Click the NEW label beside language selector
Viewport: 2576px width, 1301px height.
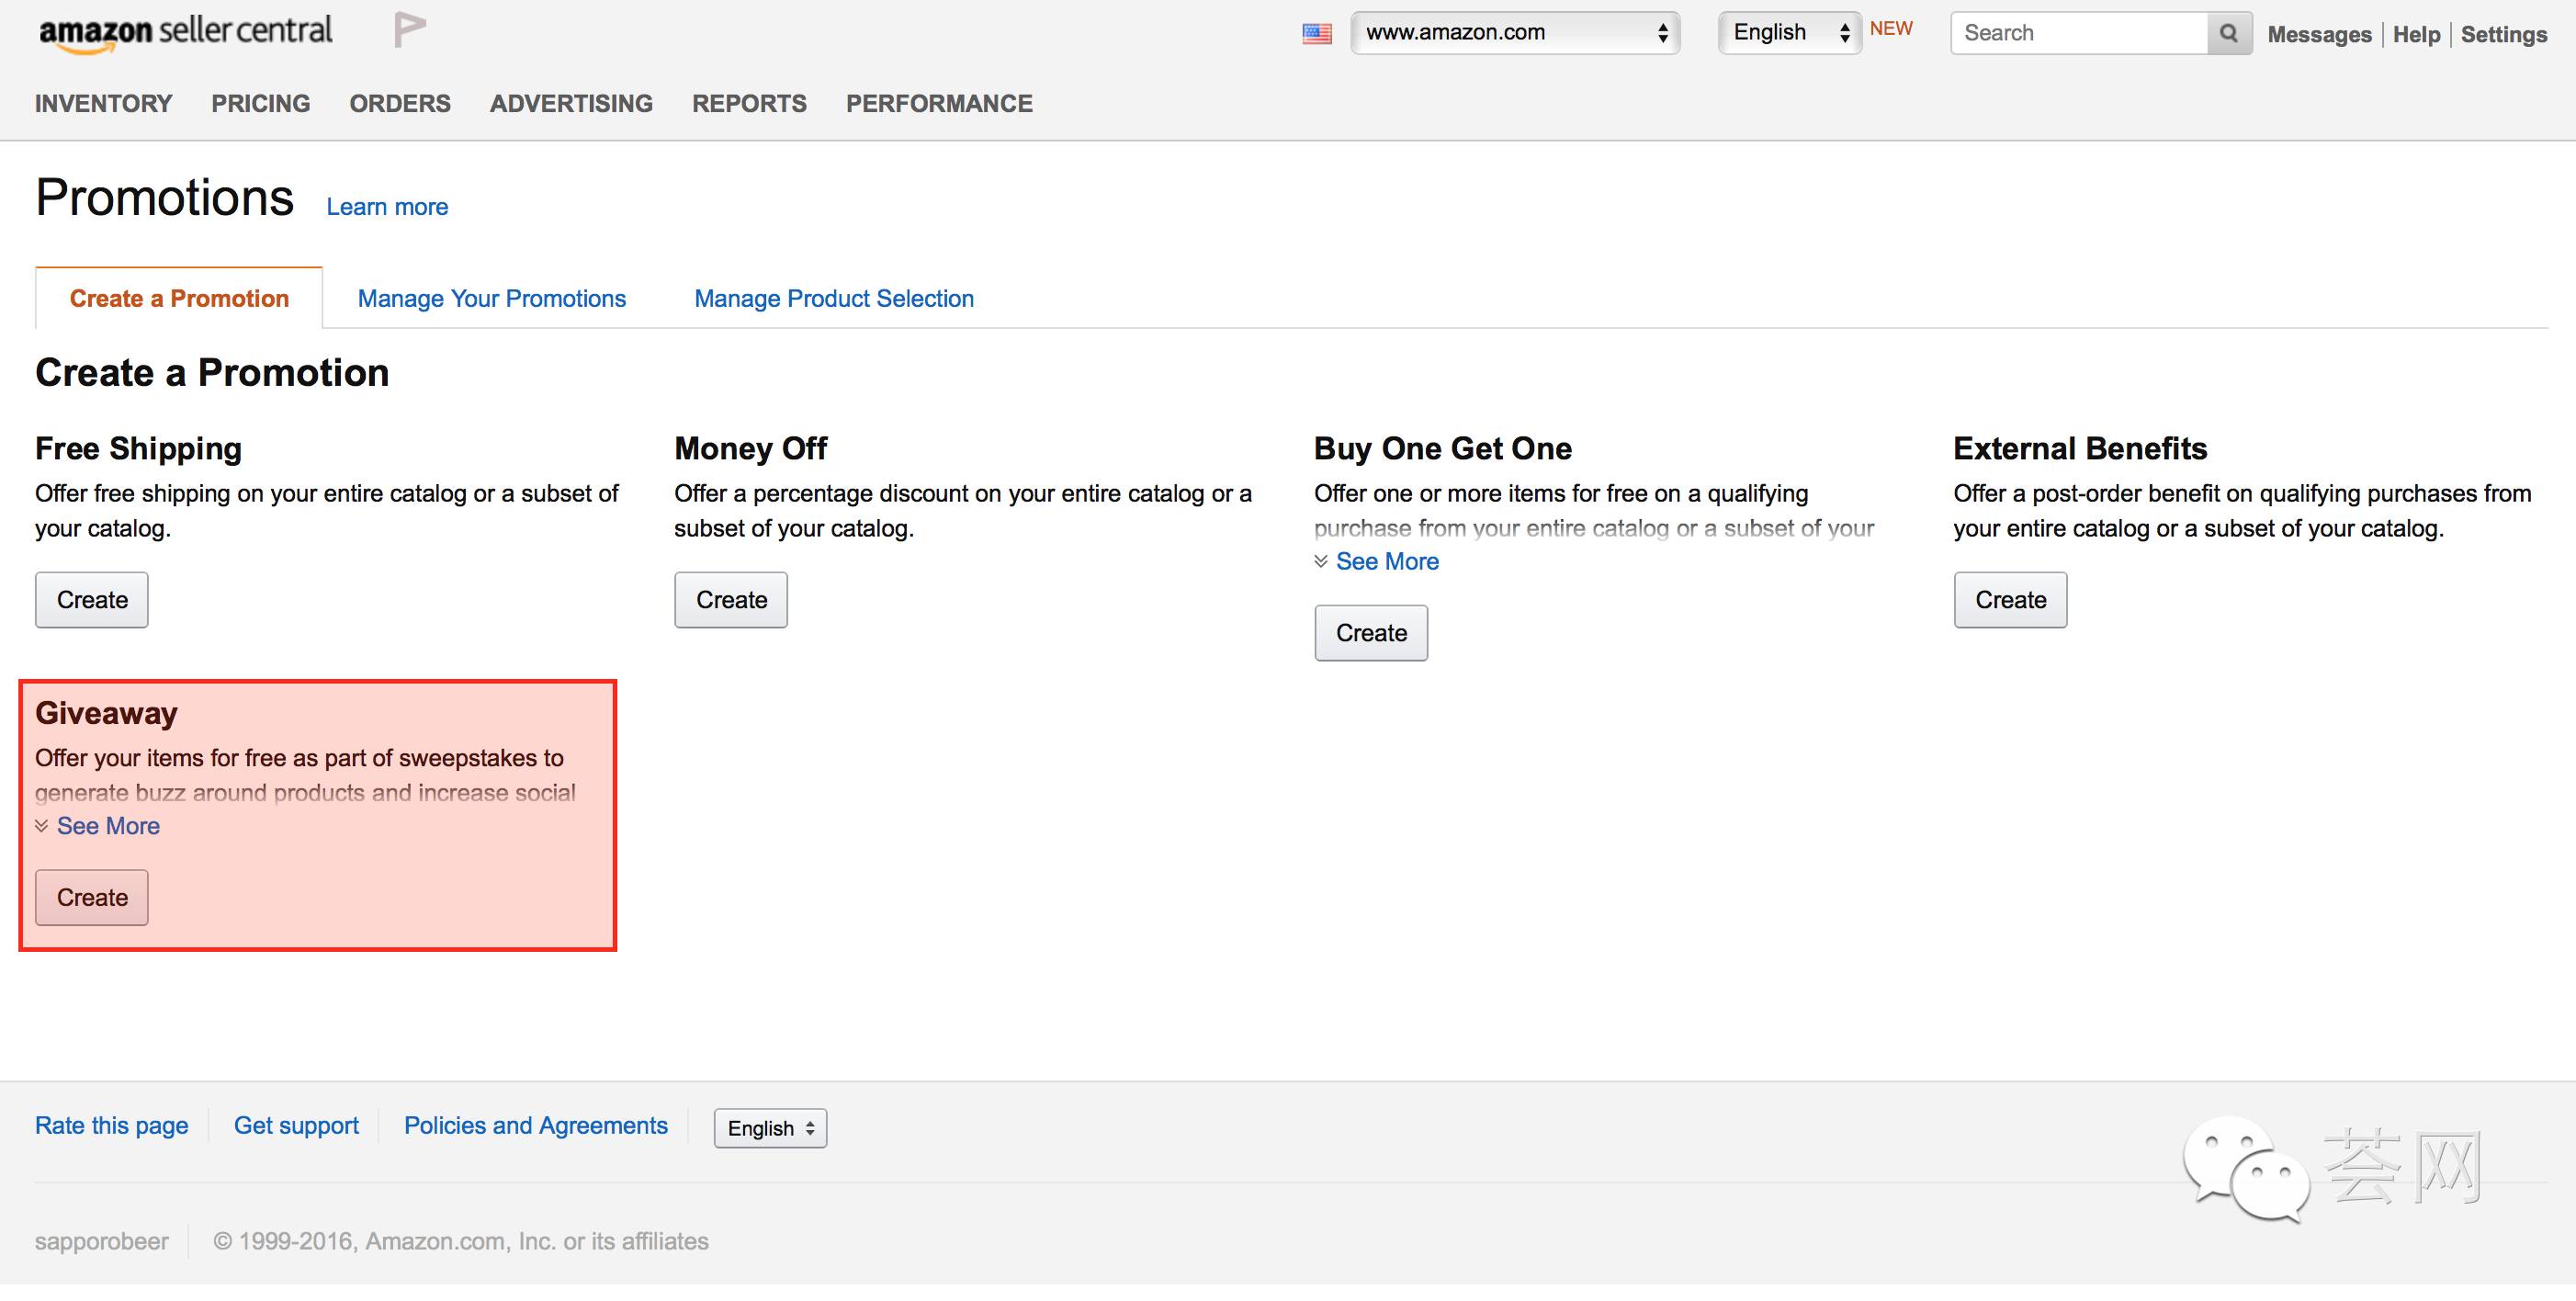[1891, 29]
